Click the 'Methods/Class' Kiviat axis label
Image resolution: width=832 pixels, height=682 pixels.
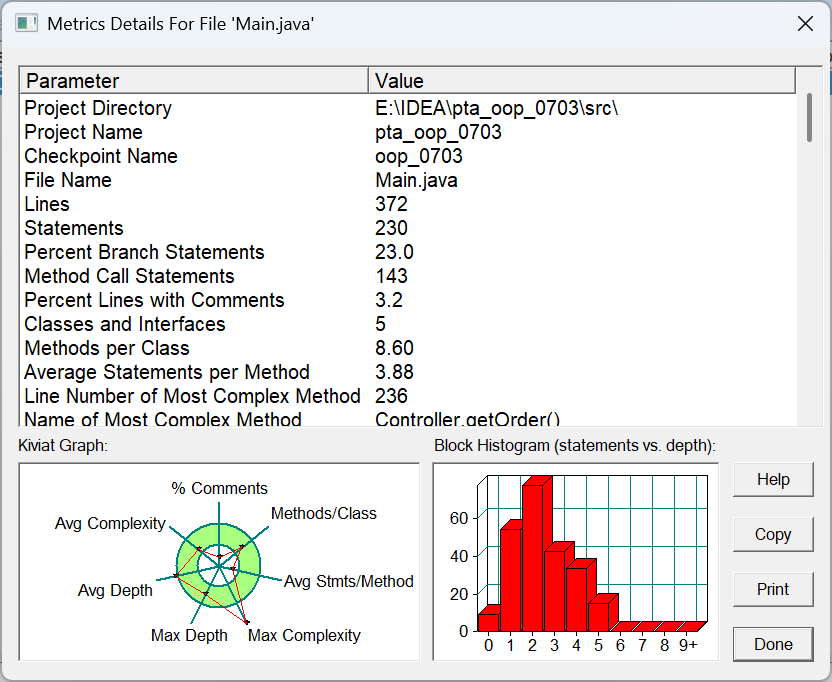click(324, 513)
